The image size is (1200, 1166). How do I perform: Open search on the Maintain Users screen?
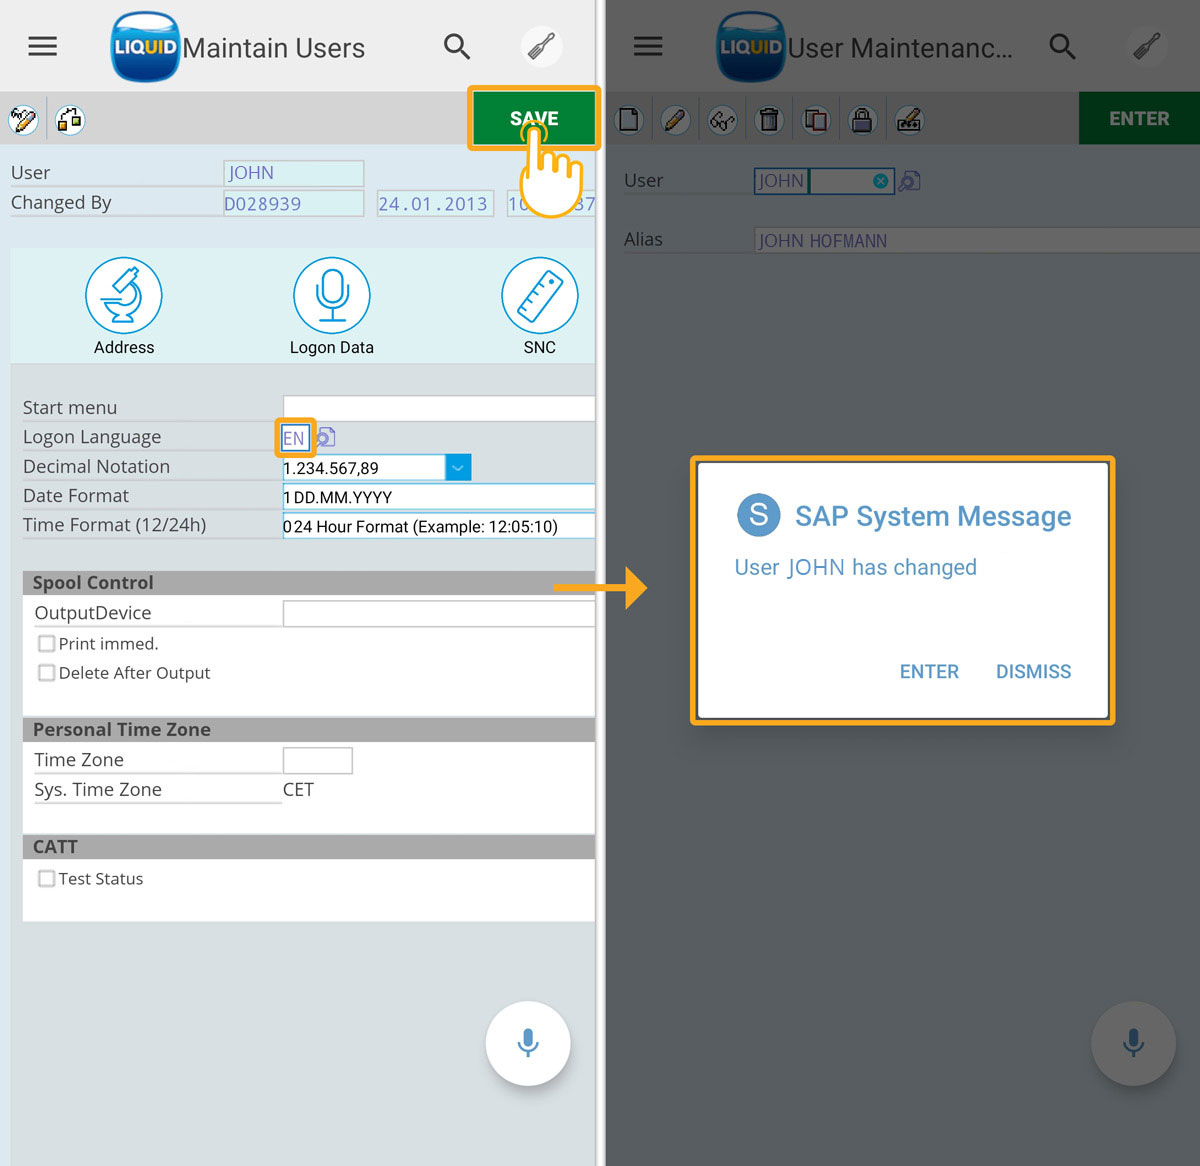457,47
